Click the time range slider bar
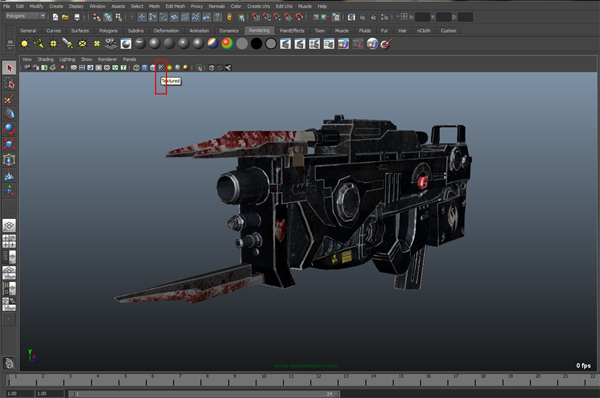 point(204,393)
